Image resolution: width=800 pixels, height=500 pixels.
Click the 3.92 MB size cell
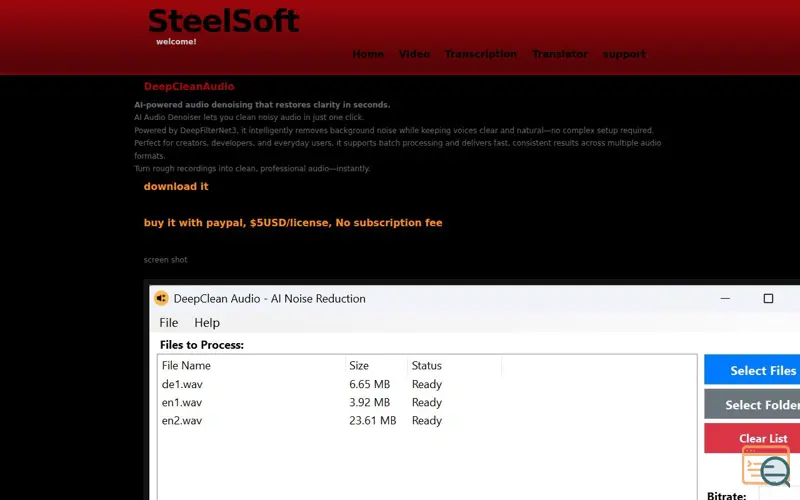pos(369,403)
